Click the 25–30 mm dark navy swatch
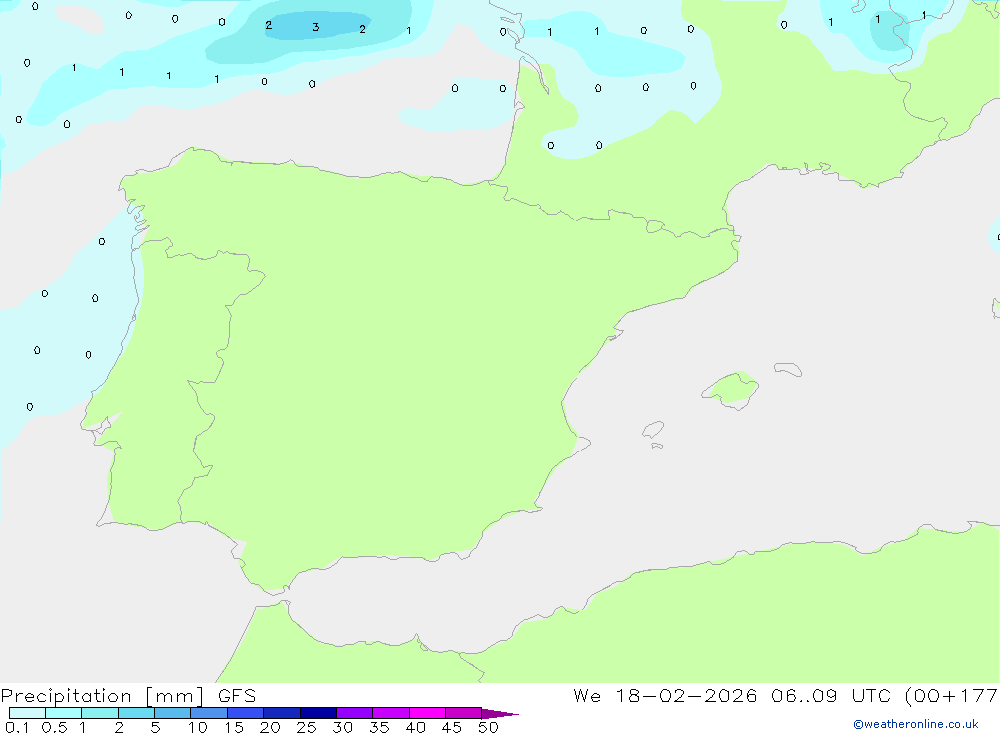 tap(318, 713)
